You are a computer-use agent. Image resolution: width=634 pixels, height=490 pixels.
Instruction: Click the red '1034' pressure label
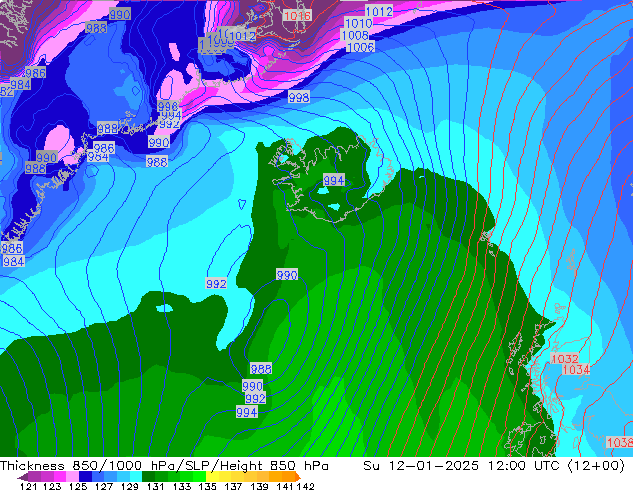click(x=576, y=369)
